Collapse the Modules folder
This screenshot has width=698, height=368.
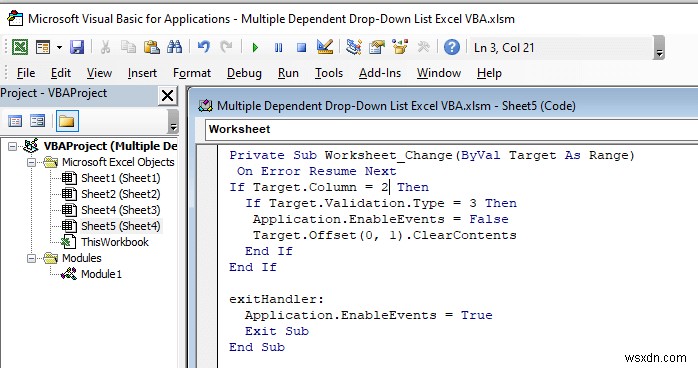tap(31, 258)
